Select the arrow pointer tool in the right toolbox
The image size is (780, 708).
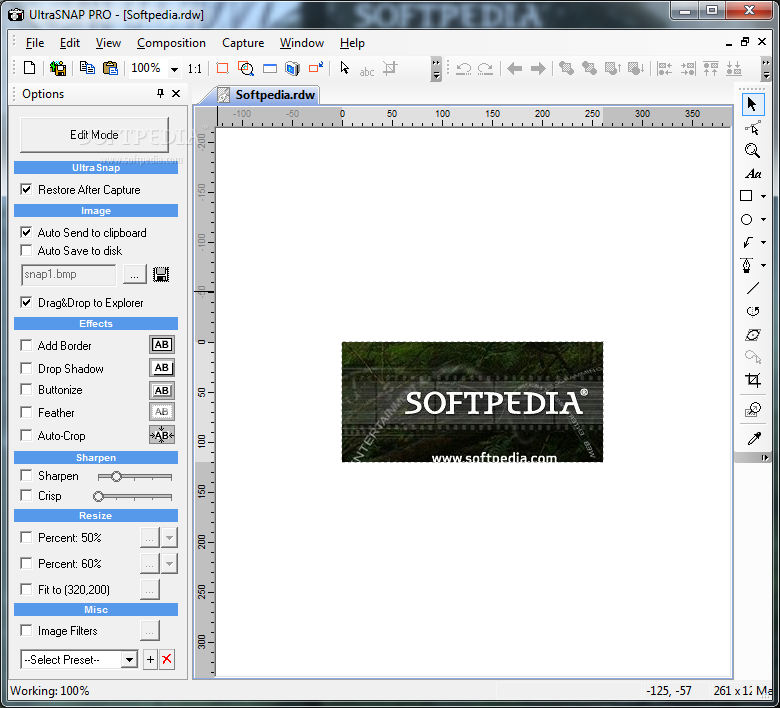(752, 104)
